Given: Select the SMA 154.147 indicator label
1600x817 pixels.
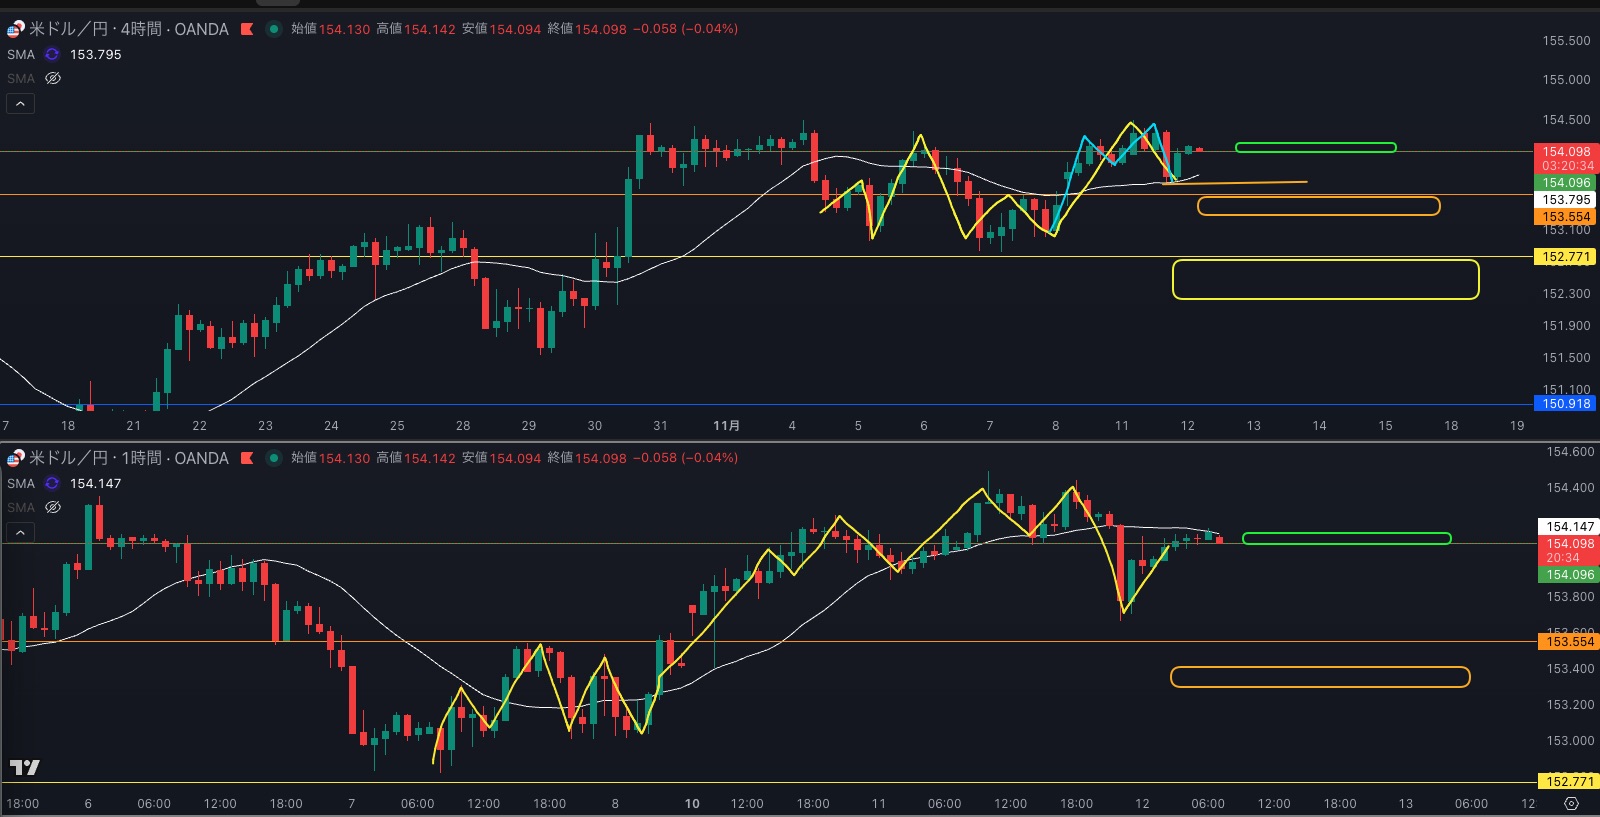Looking at the screenshot, I should (21, 484).
